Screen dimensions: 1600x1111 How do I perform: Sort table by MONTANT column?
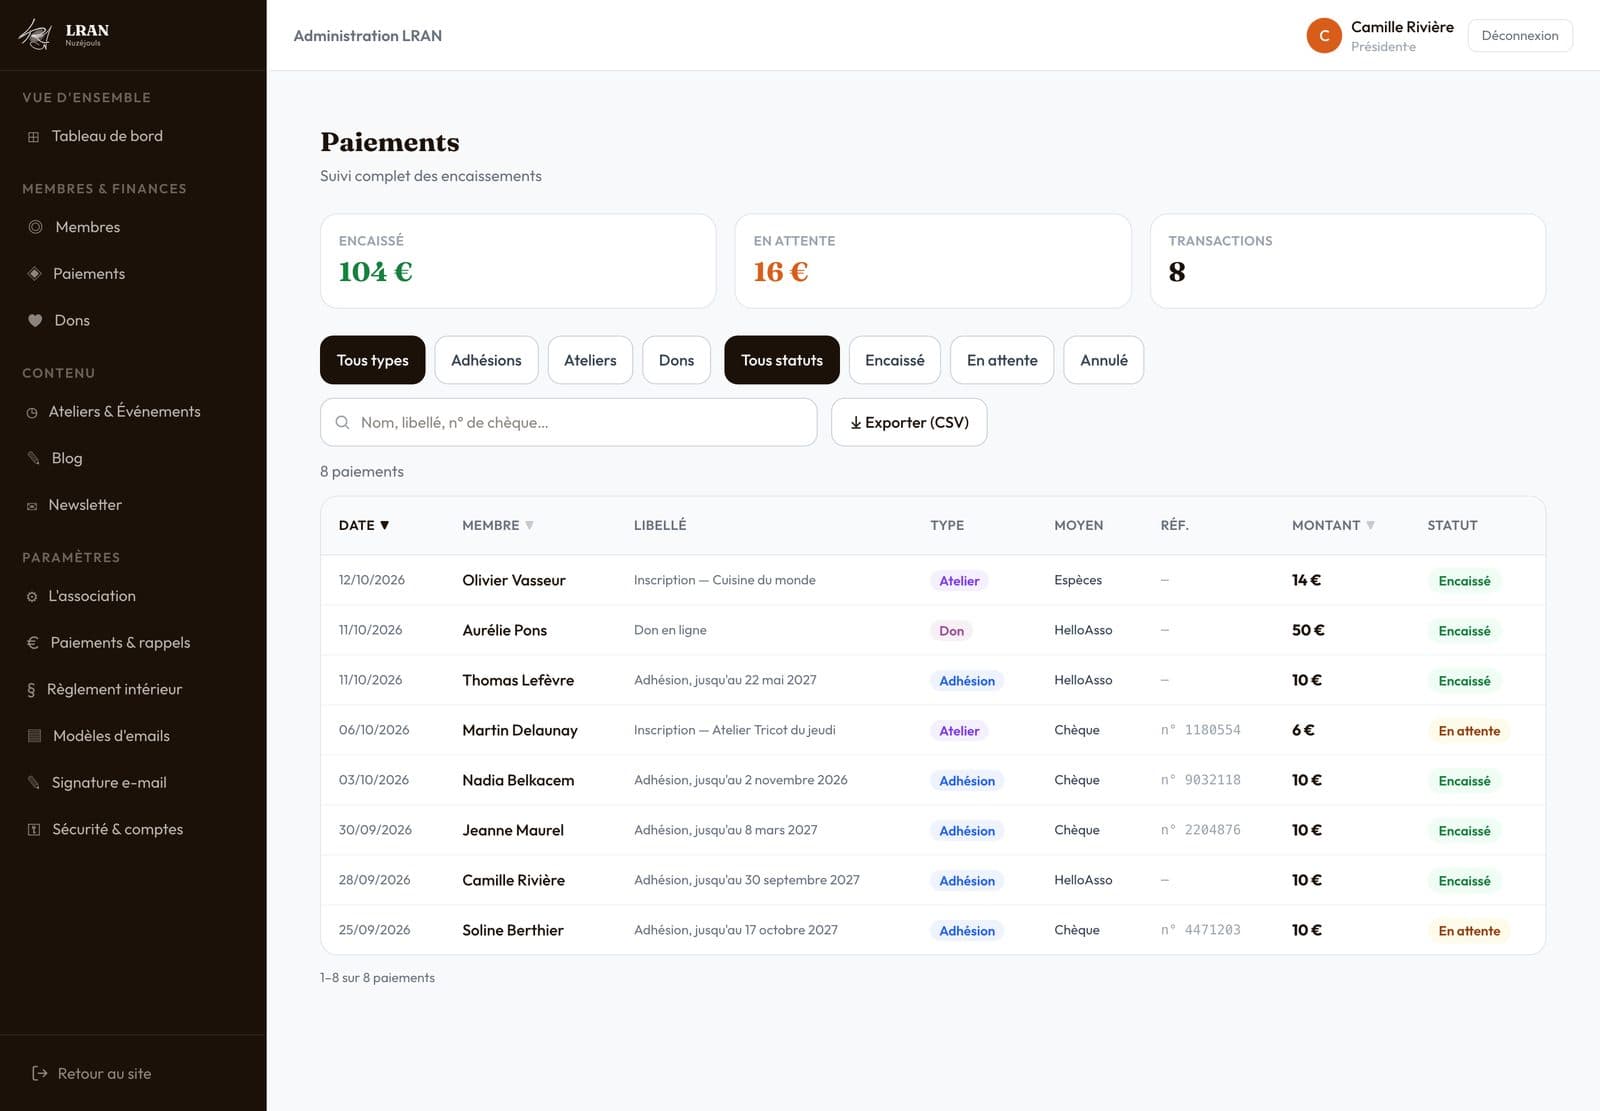[x=1333, y=525]
